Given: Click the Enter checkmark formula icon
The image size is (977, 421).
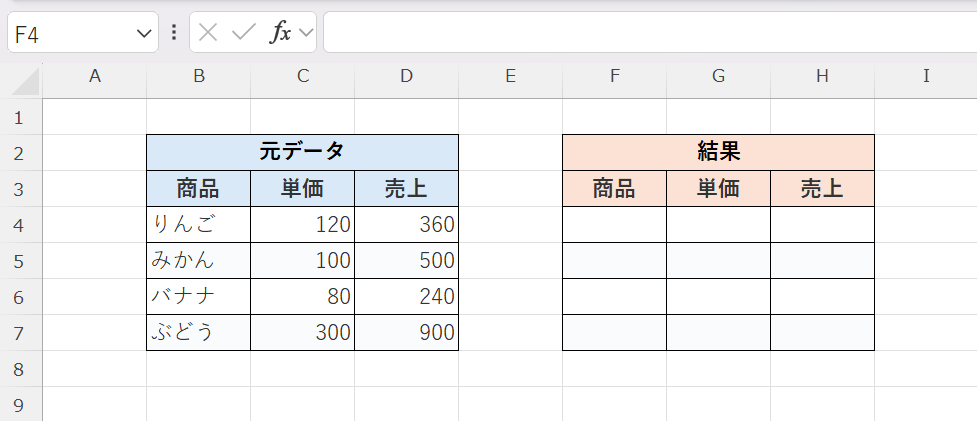Looking at the screenshot, I should 243,33.
